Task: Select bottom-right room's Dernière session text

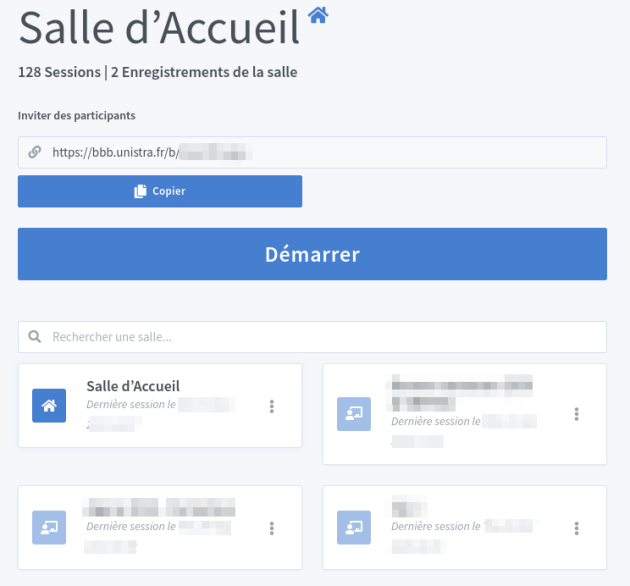Action: [x=436, y=526]
